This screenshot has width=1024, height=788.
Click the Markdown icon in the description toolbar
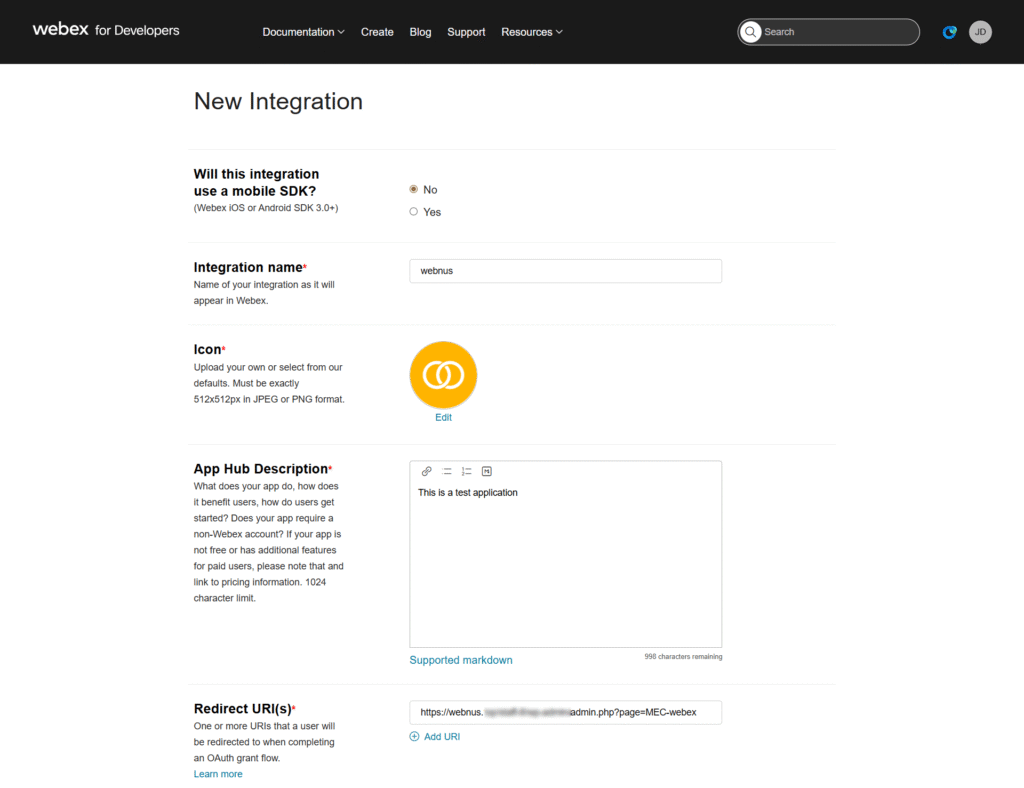486,471
